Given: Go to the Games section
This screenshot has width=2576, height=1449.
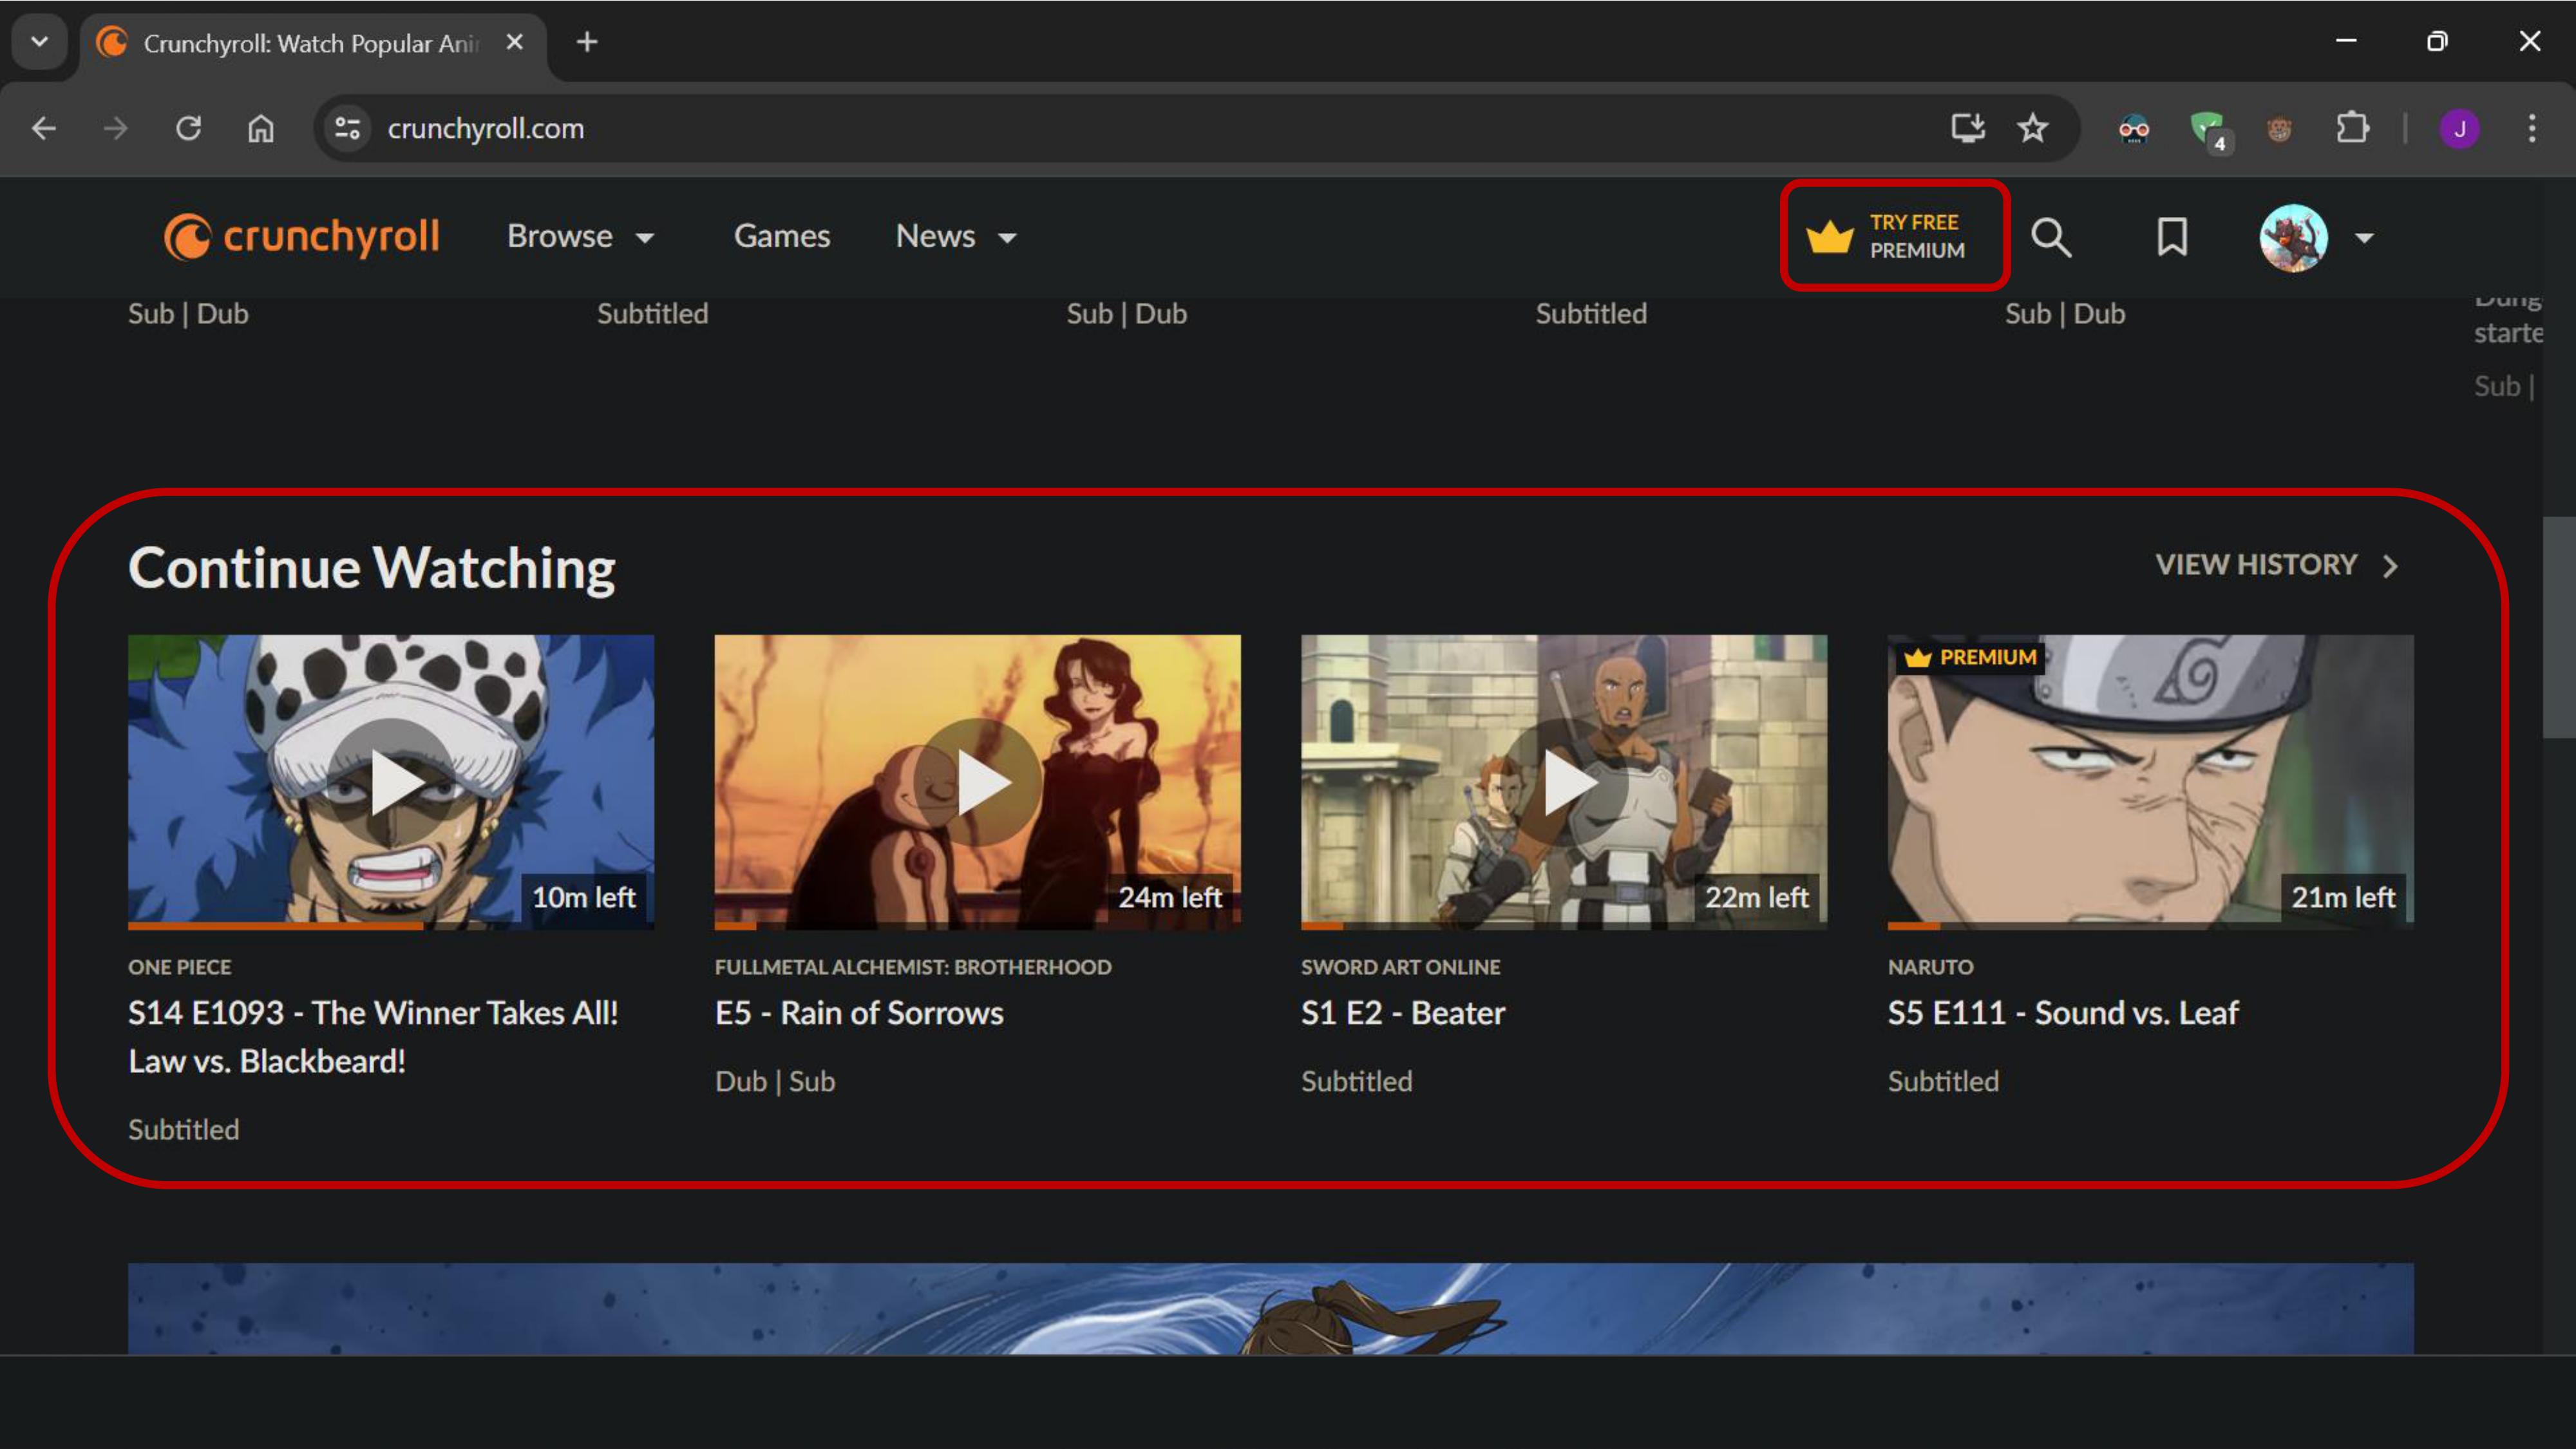Looking at the screenshot, I should point(781,237).
